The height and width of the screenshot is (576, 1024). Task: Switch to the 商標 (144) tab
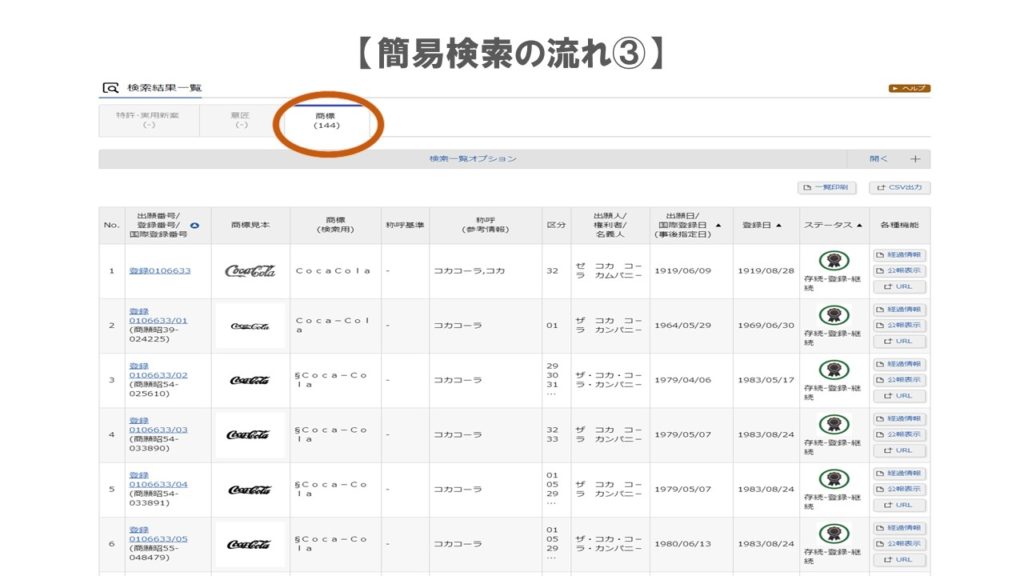click(x=326, y=121)
